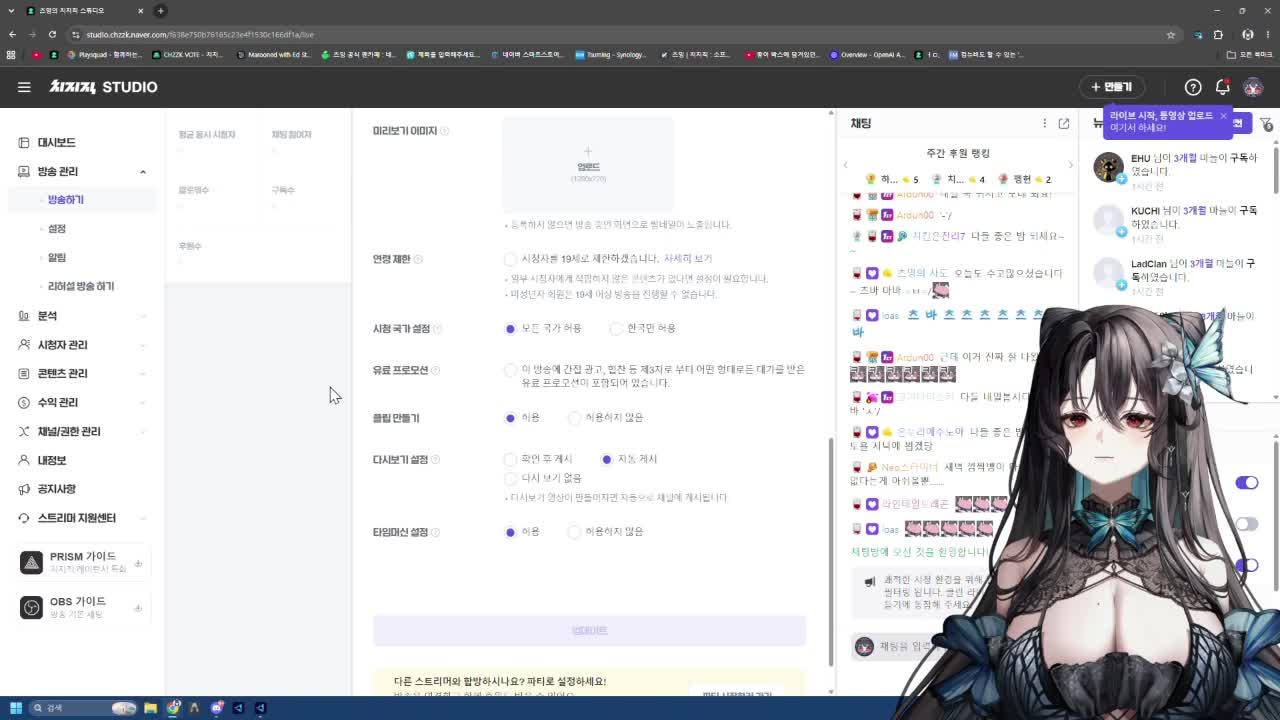Open the notifications bell in the header
The width and height of the screenshot is (1280, 720).
pyautogui.click(x=1222, y=87)
